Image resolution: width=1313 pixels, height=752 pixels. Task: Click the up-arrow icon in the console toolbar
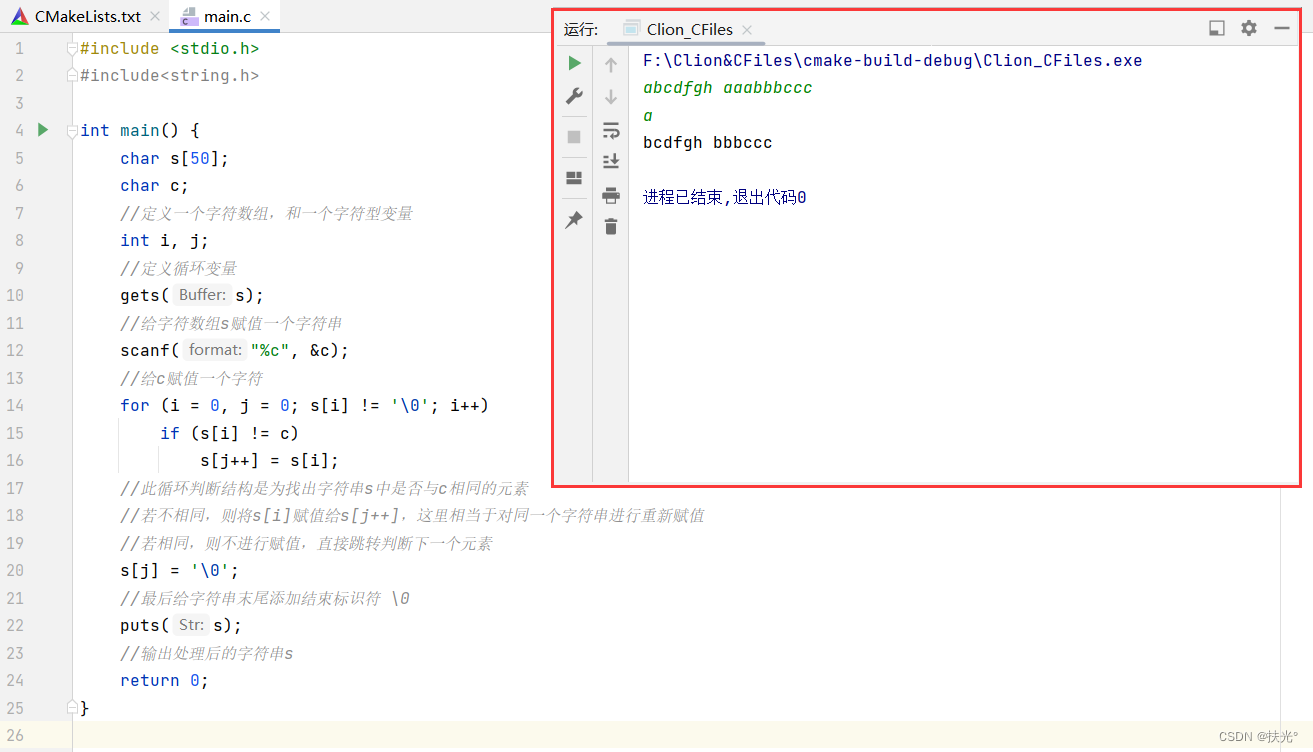coord(611,65)
